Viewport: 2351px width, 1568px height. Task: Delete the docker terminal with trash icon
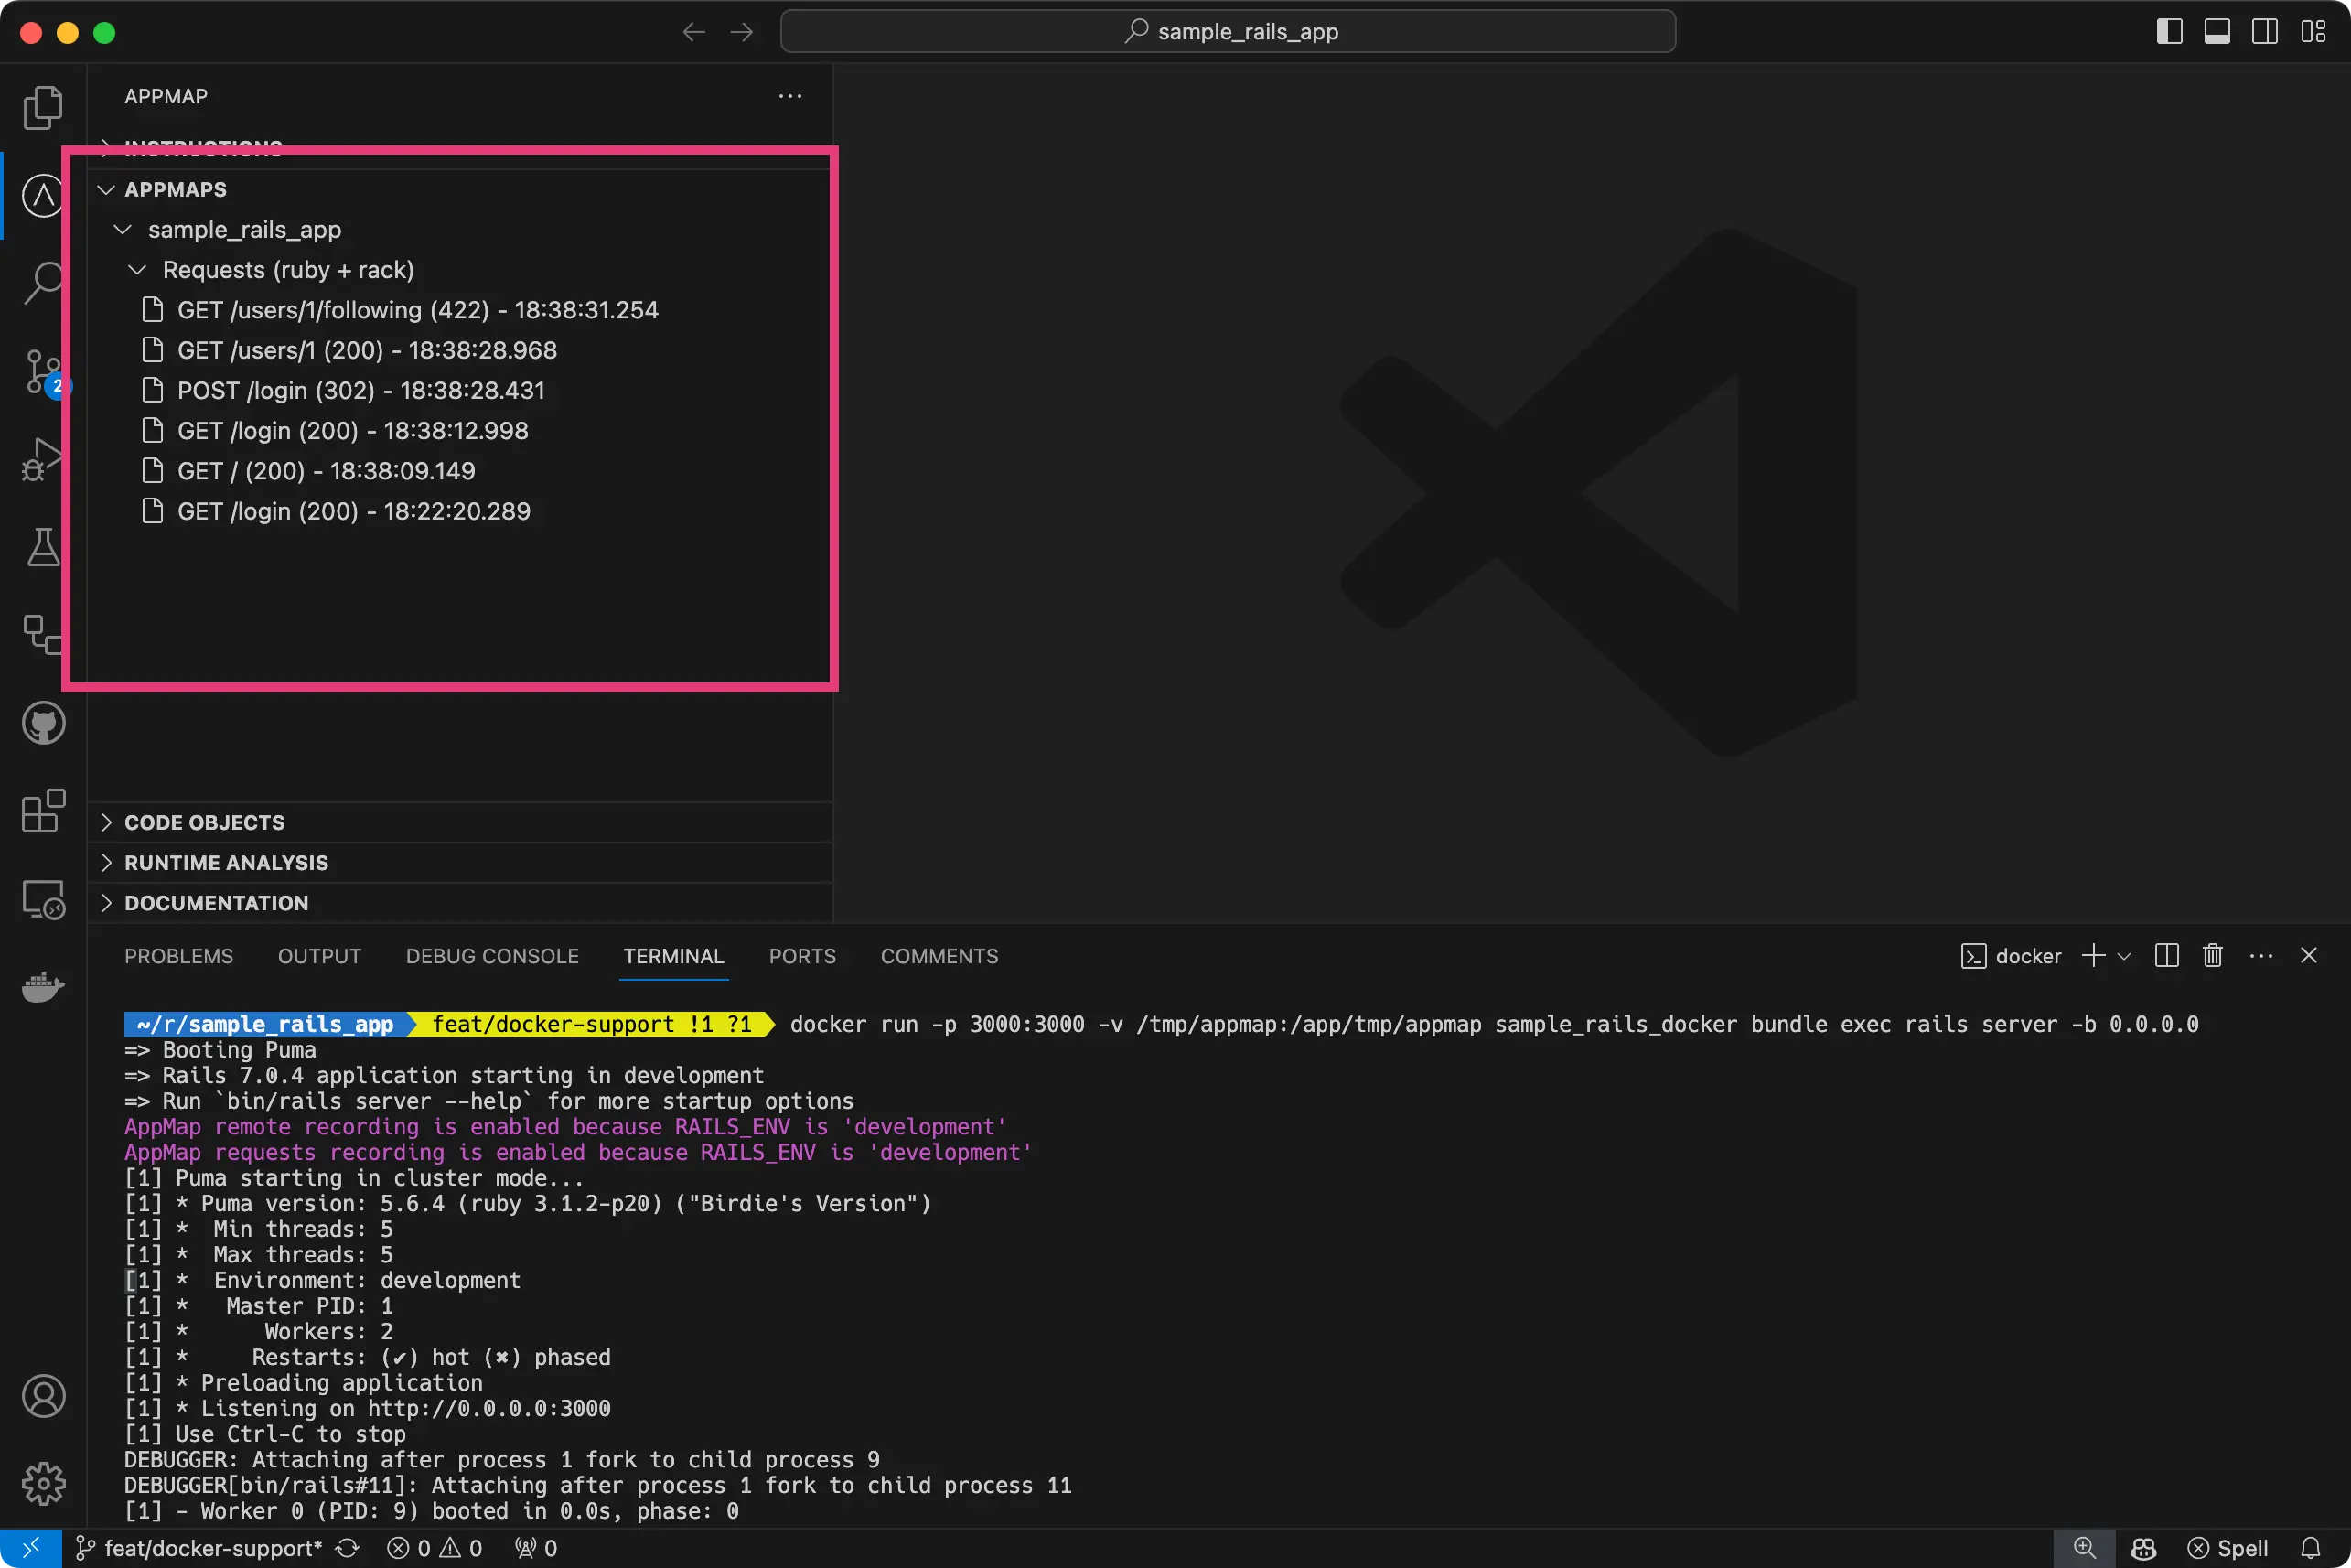click(2212, 956)
